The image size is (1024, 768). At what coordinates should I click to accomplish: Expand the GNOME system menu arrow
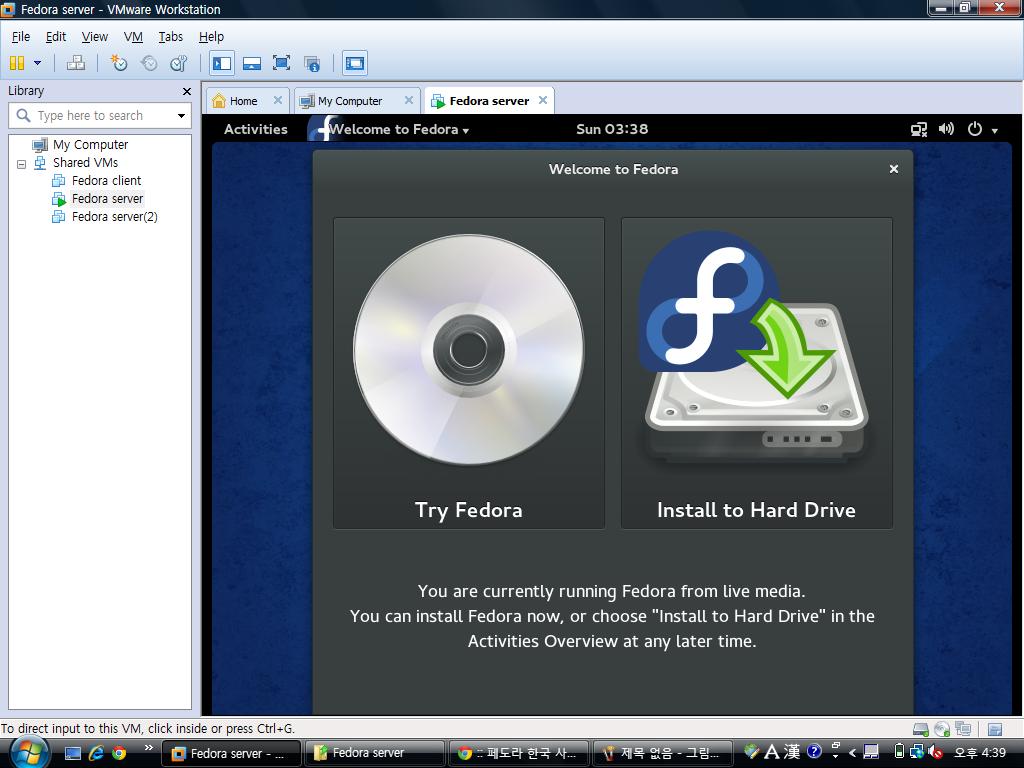coord(995,131)
